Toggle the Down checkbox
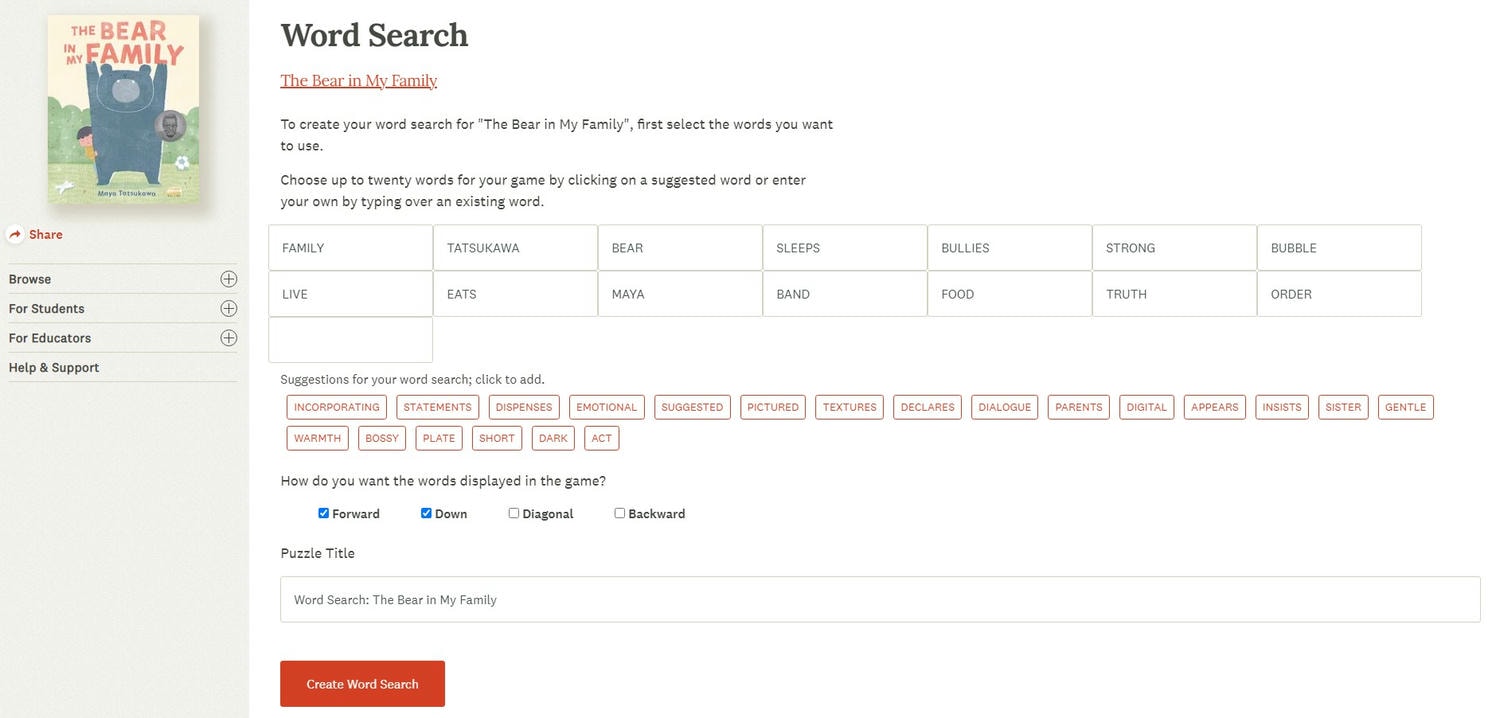This screenshot has height=718, width=1500. click(426, 513)
